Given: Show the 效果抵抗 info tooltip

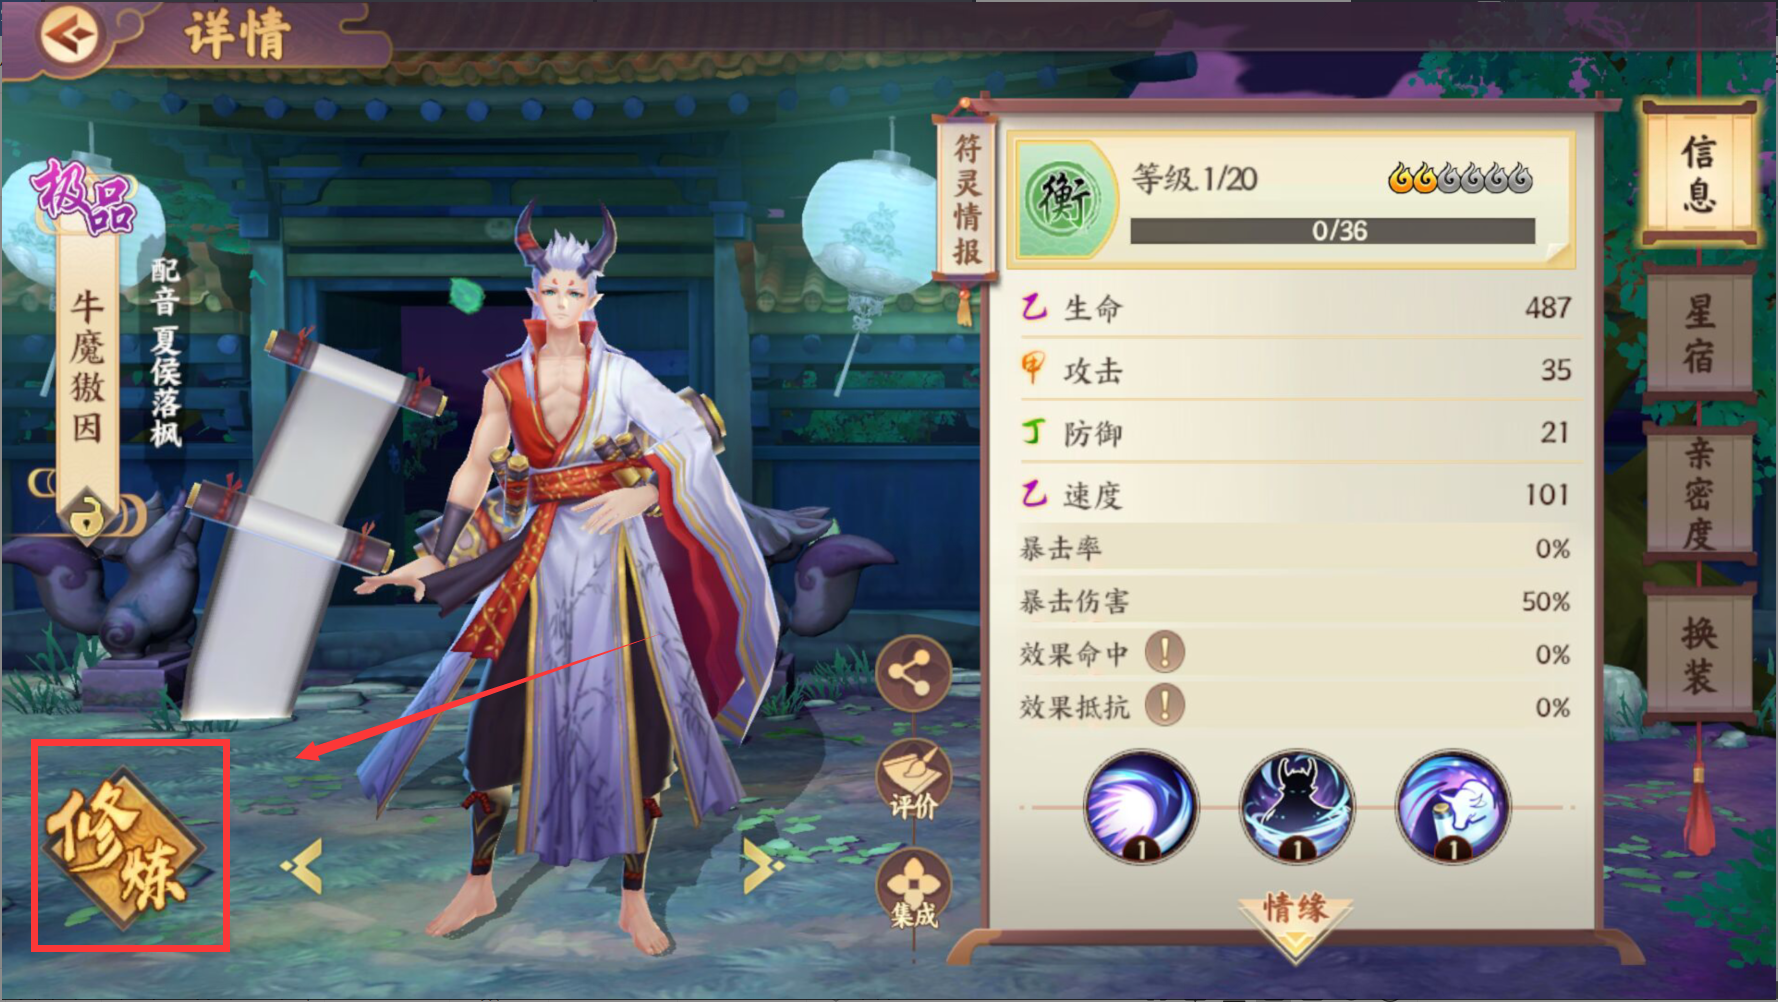Looking at the screenshot, I should point(1165,705).
